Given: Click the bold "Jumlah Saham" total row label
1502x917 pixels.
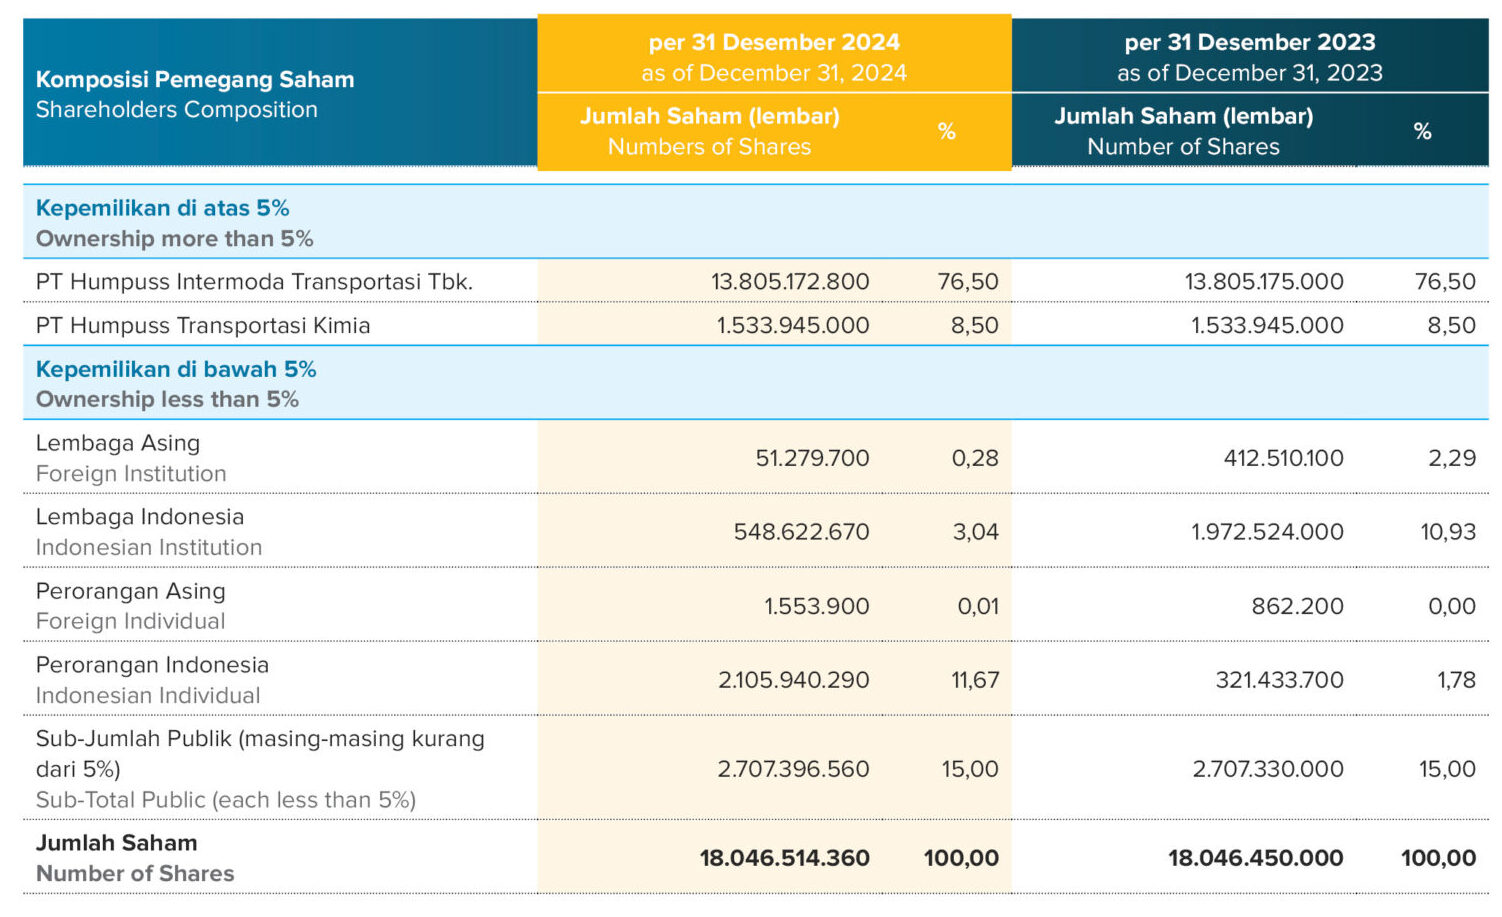Looking at the screenshot, I should [117, 843].
